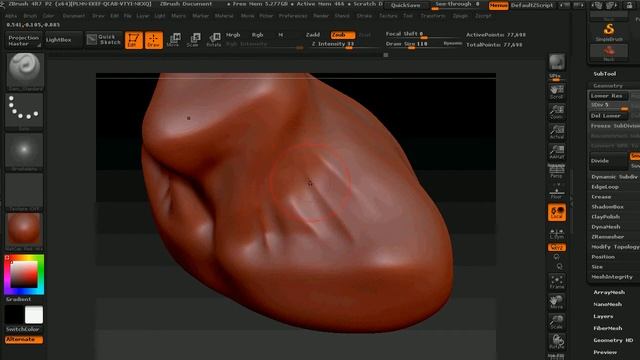Viewport: 640px width, 360px height.
Task: Open the red material sphere selector
Action: (24, 231)
